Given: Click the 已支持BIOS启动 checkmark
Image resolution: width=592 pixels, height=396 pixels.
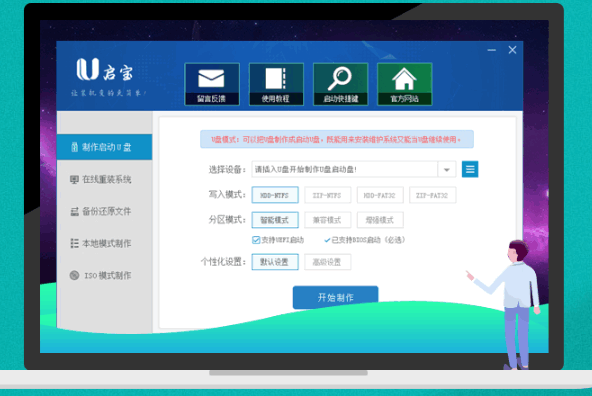Looking at the screenshot, I should (327, 240).
